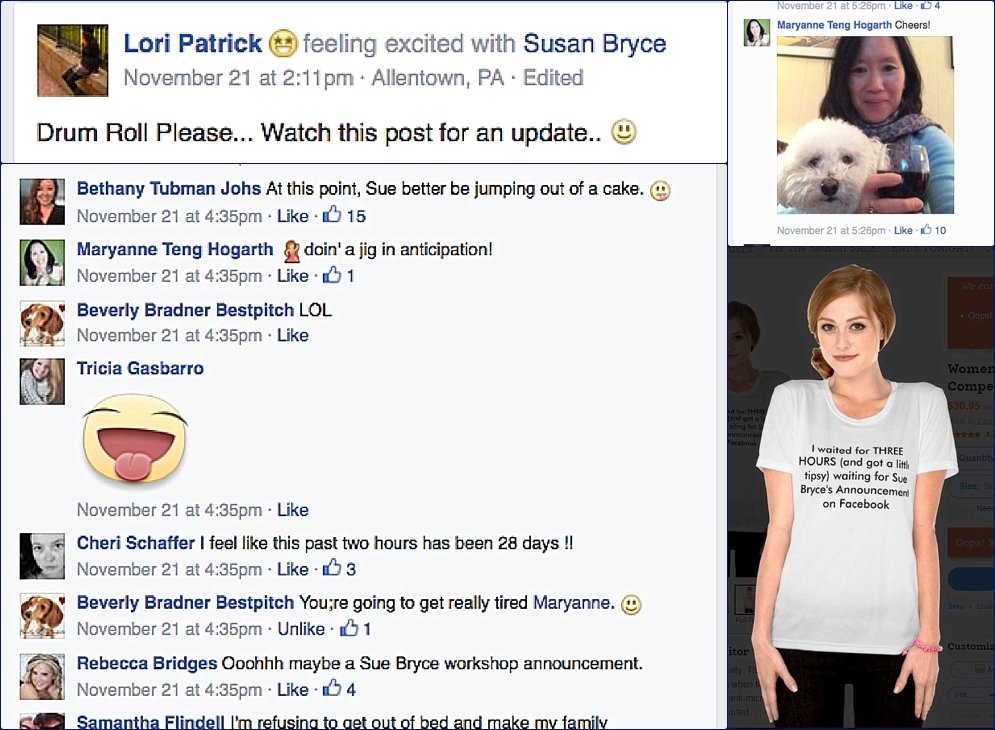This screenshot has width=995, height=730.
Task: Open Beverly Bradner Bestpitch's name on LOL comment
Action: point(185,310)
